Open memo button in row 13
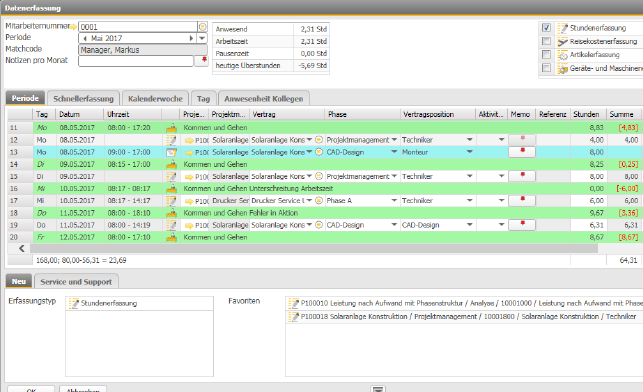Image resolution: width=643 pixels, height=392 pixels. point(522,152)
